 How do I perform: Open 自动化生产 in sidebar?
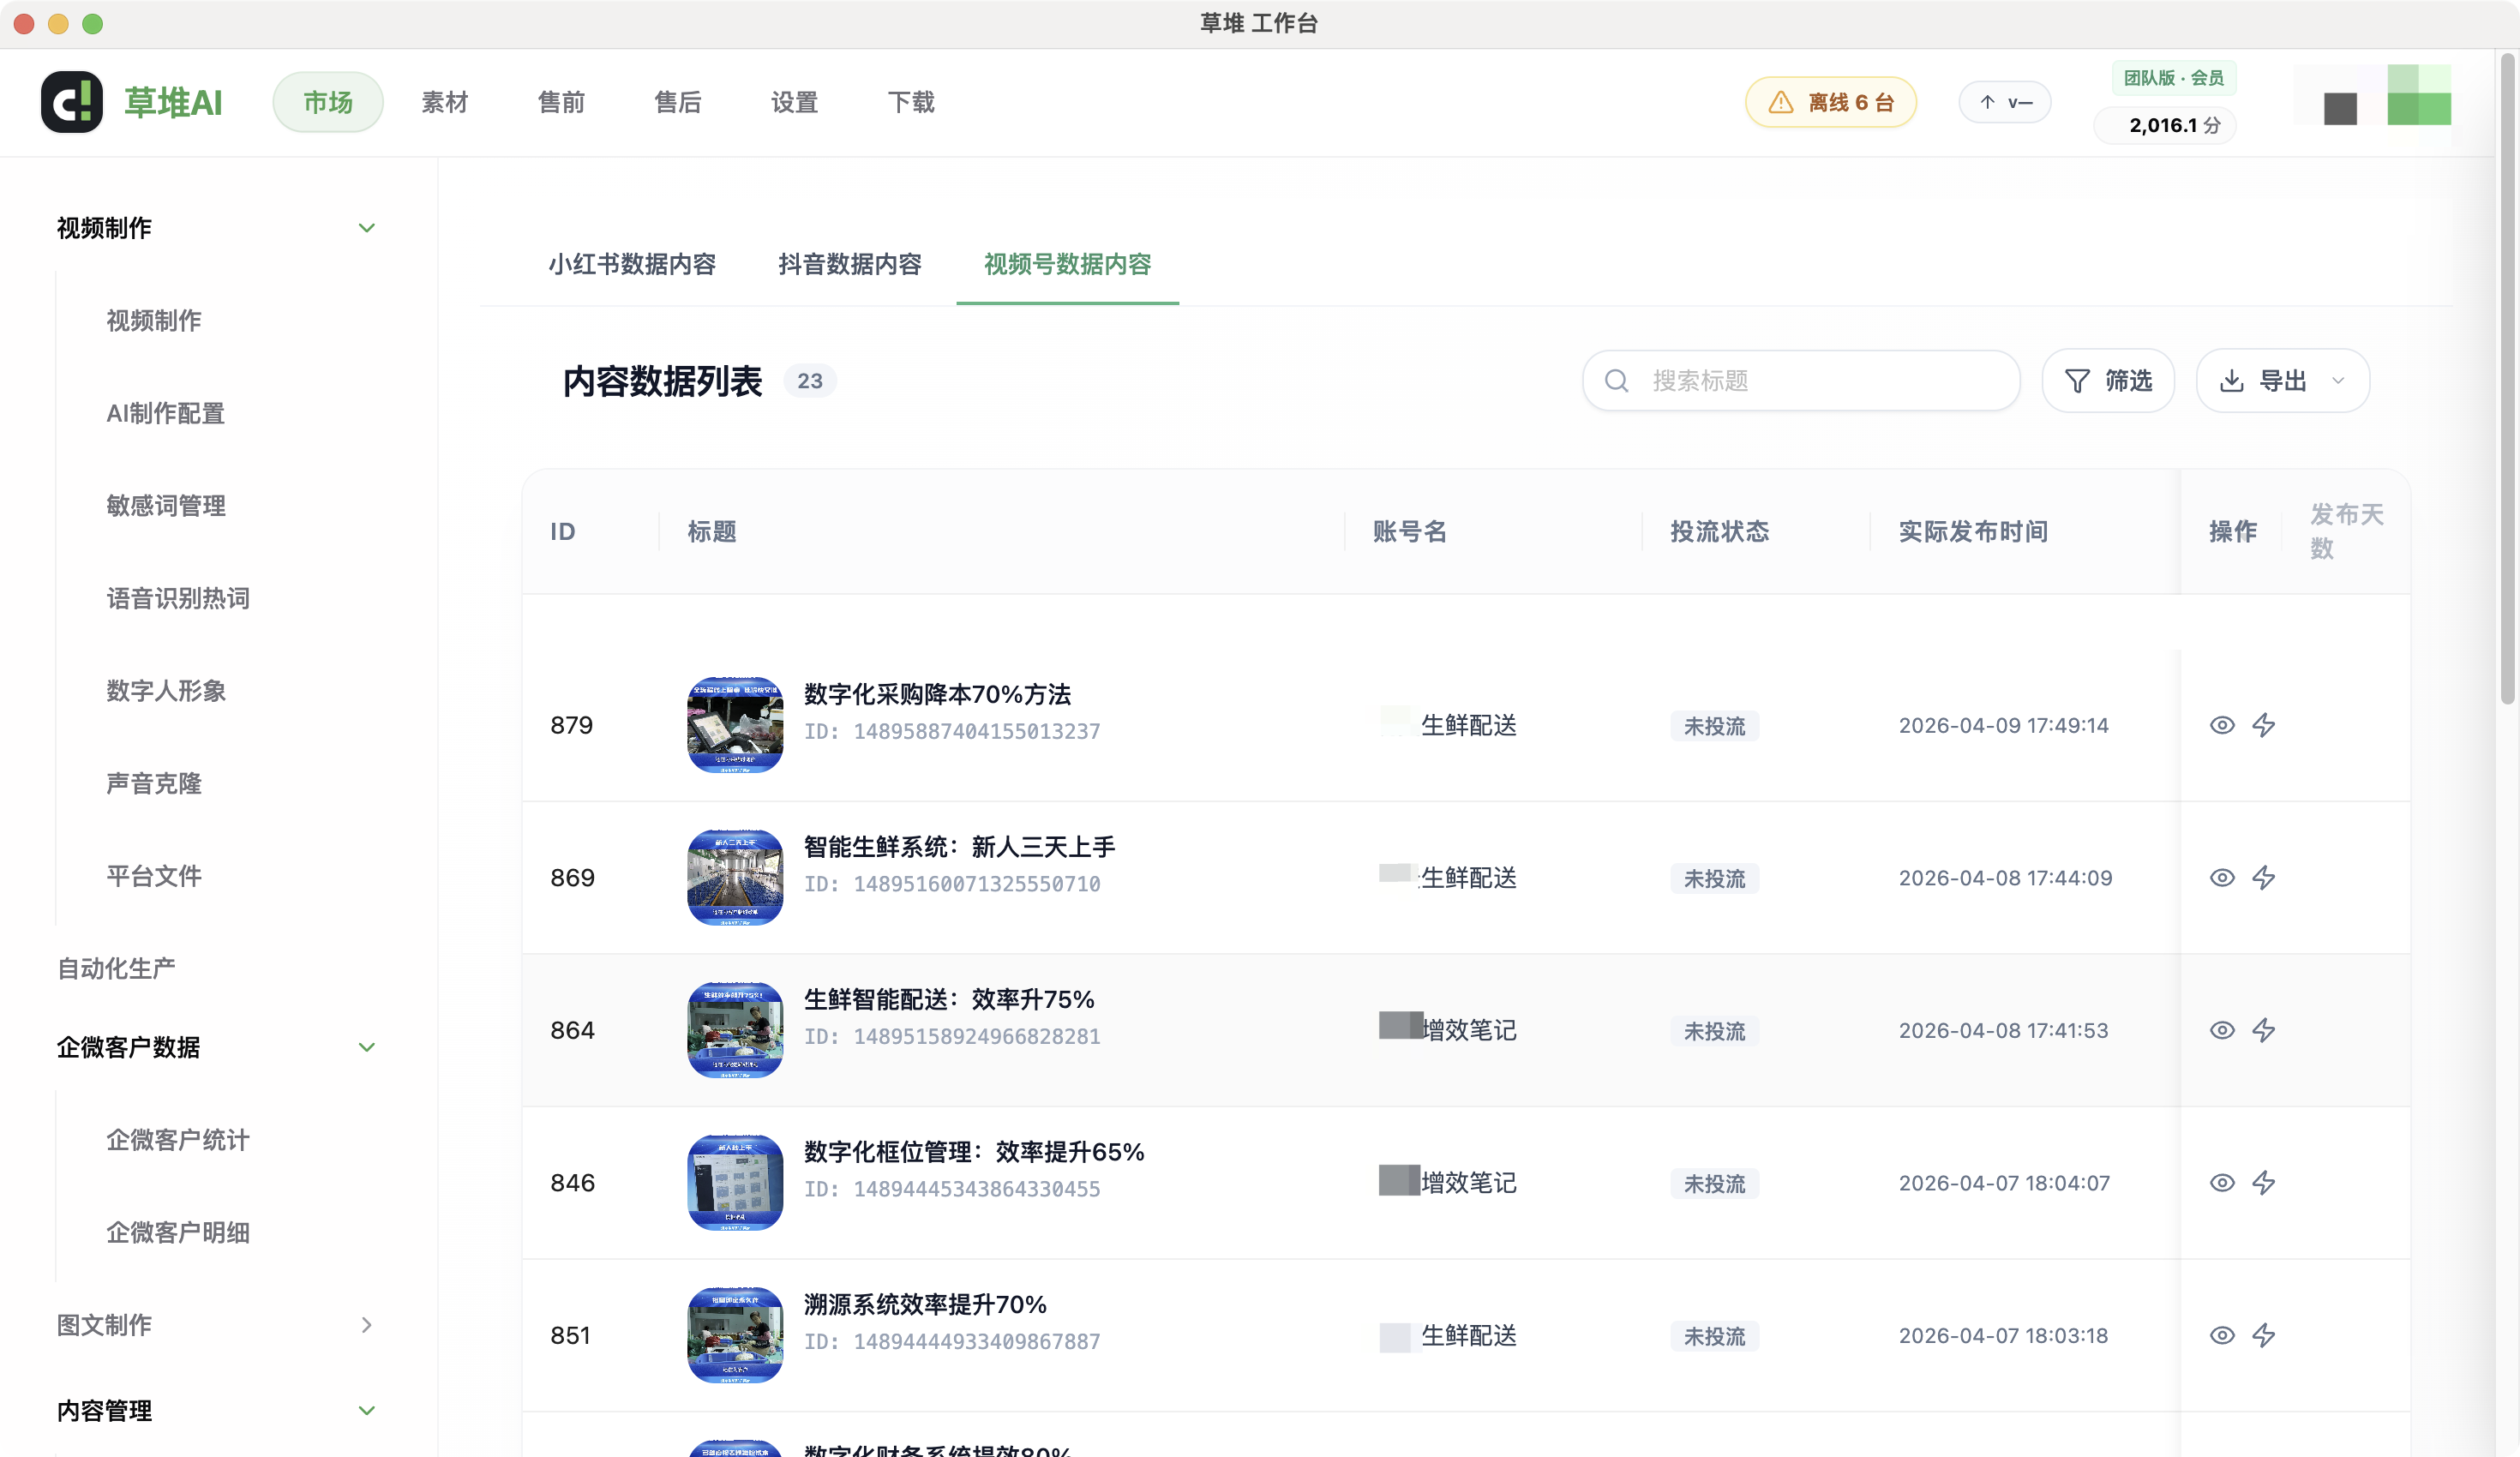[116, 968]
